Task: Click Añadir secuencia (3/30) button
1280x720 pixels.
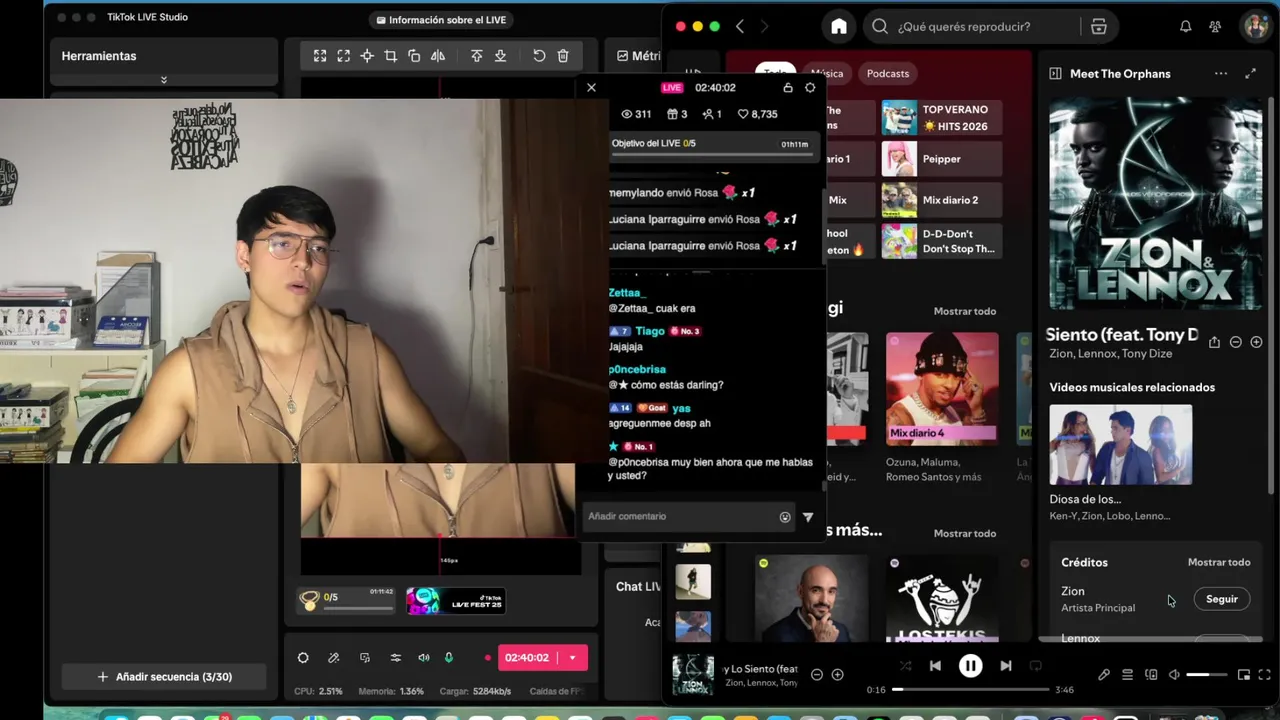Action: coord(164,677)
